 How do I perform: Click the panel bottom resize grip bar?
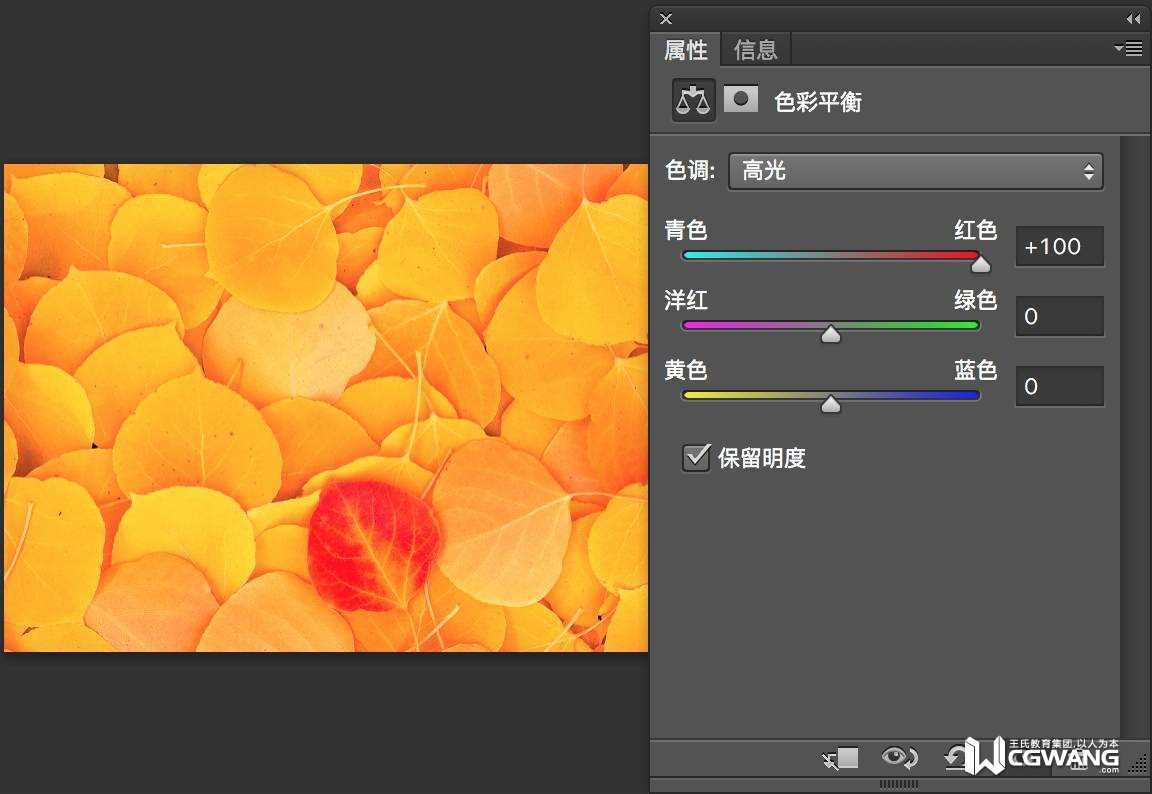[x=898, y=784]
